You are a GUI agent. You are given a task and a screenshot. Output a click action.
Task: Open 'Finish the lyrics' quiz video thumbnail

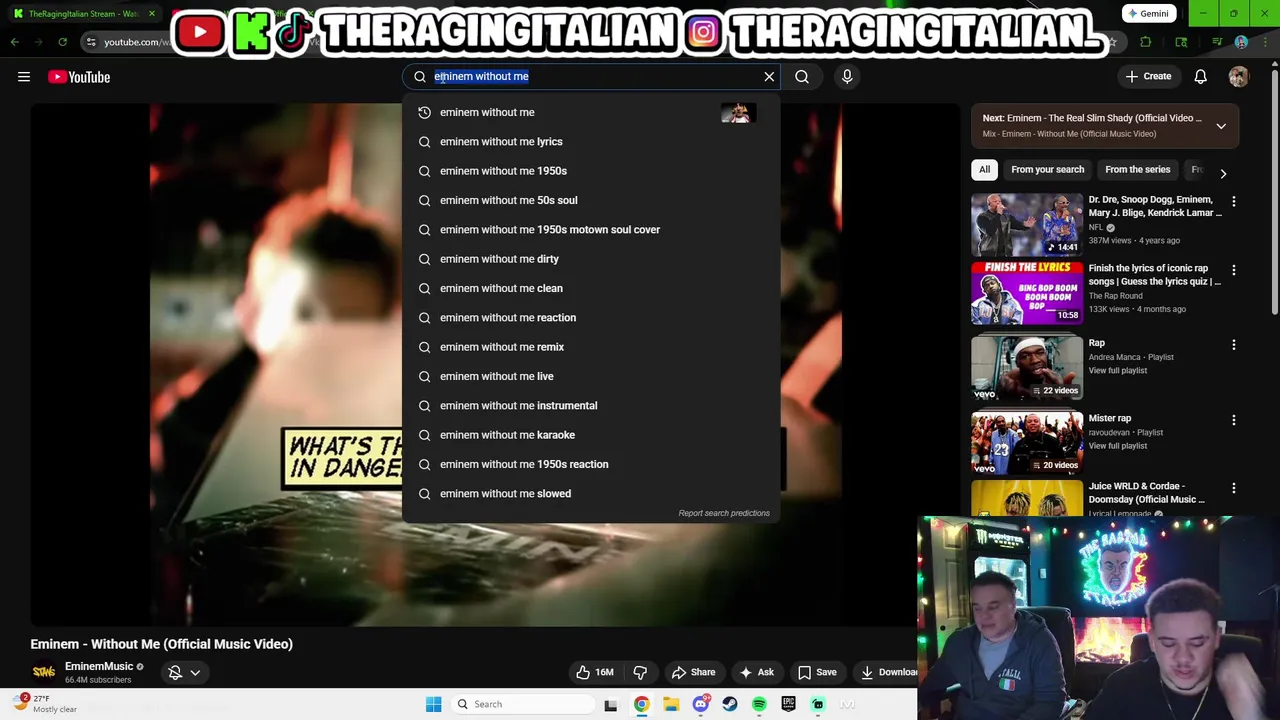[x=1027, y=293]
